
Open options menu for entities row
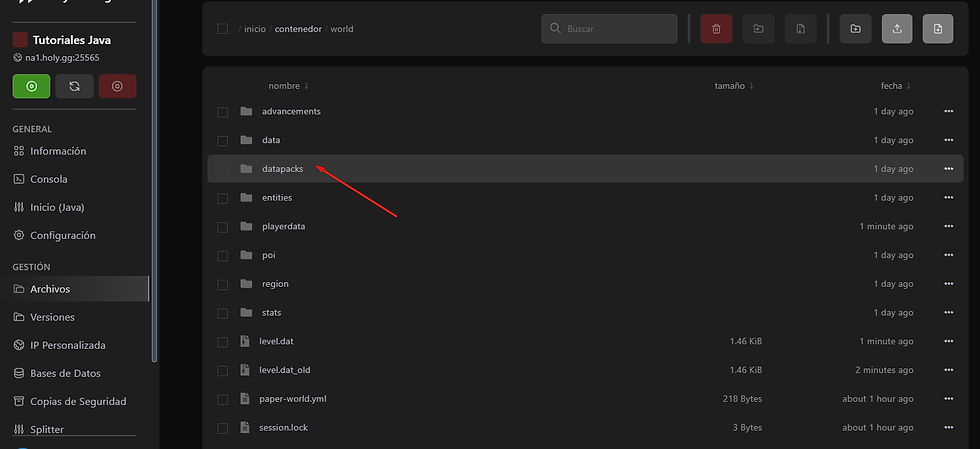(x=949, y=198)
